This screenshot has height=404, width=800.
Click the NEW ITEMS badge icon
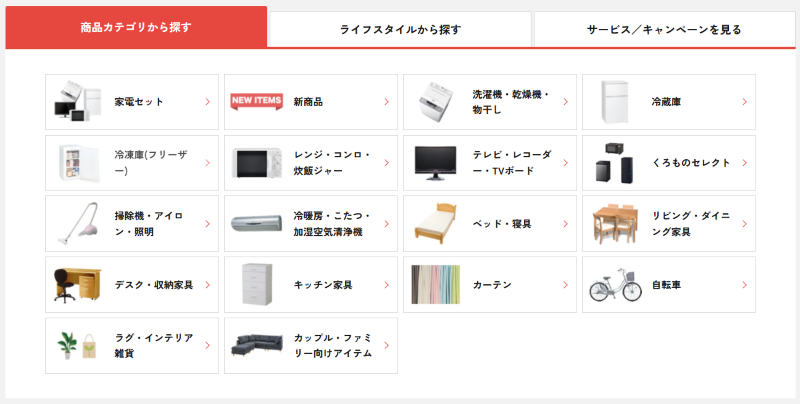click(x=257, y=101)
